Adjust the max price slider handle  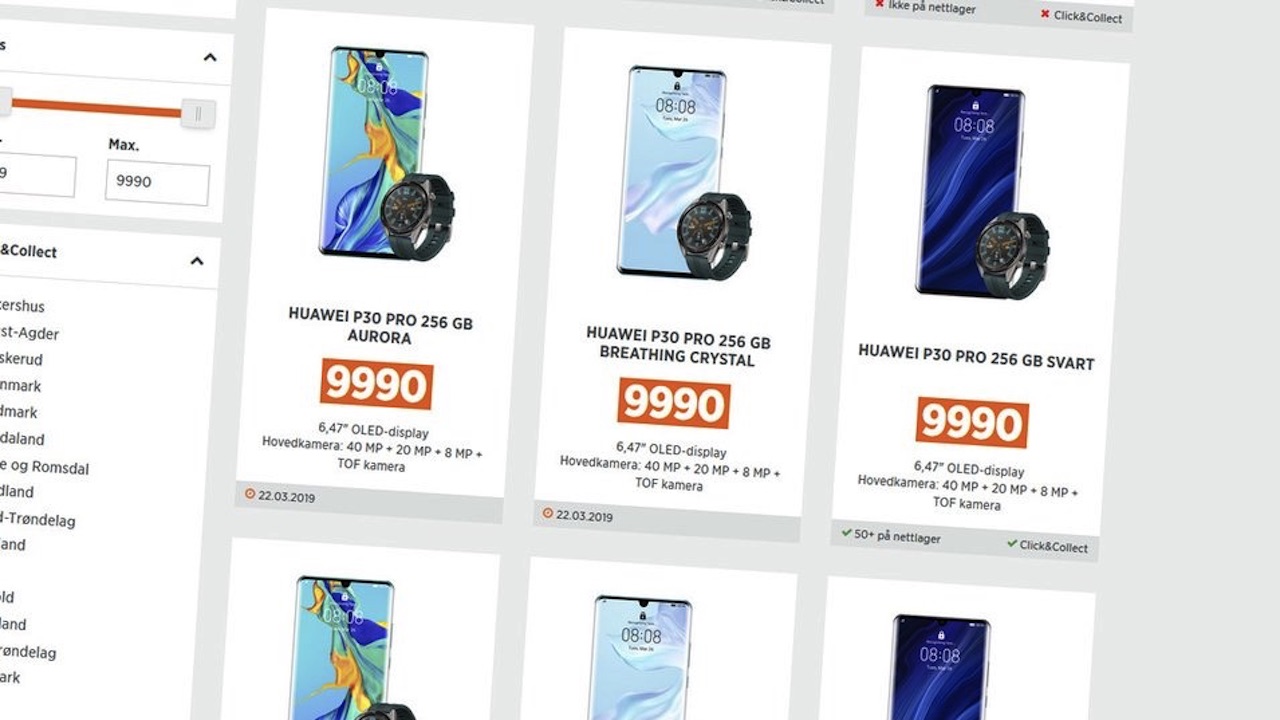(198, 113)
